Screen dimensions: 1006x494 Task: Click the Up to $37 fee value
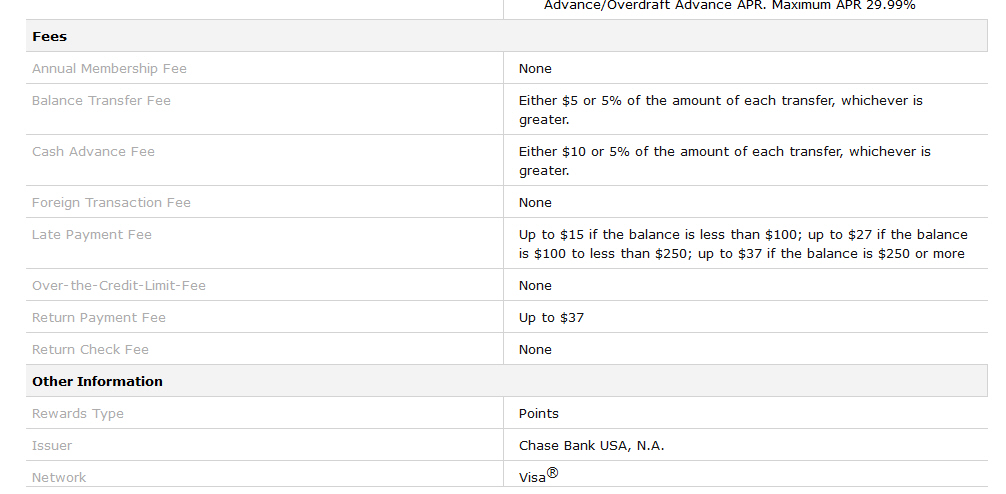(551, 318)
